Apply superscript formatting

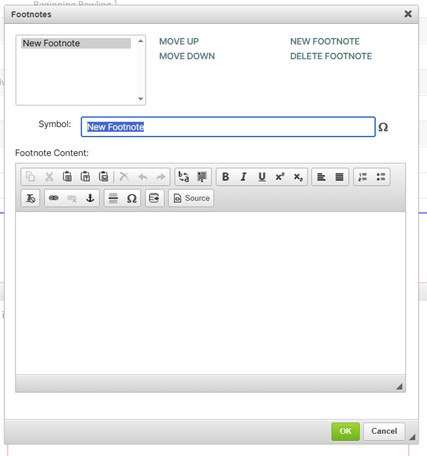[280, 177]
